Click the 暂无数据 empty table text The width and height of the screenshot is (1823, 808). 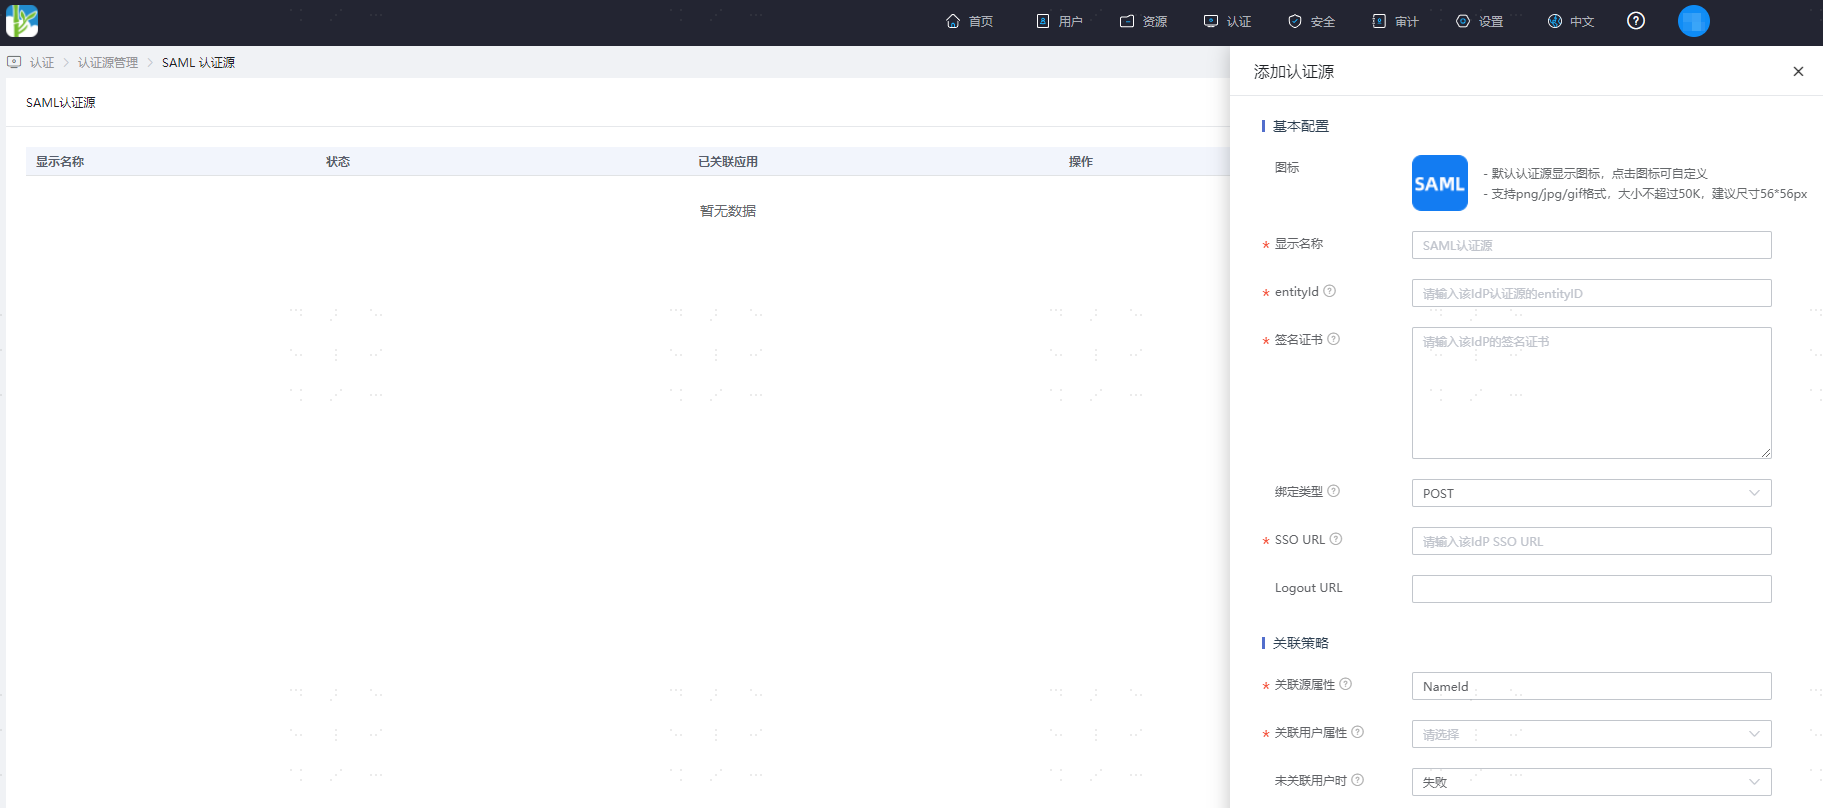tap(728, 211)
